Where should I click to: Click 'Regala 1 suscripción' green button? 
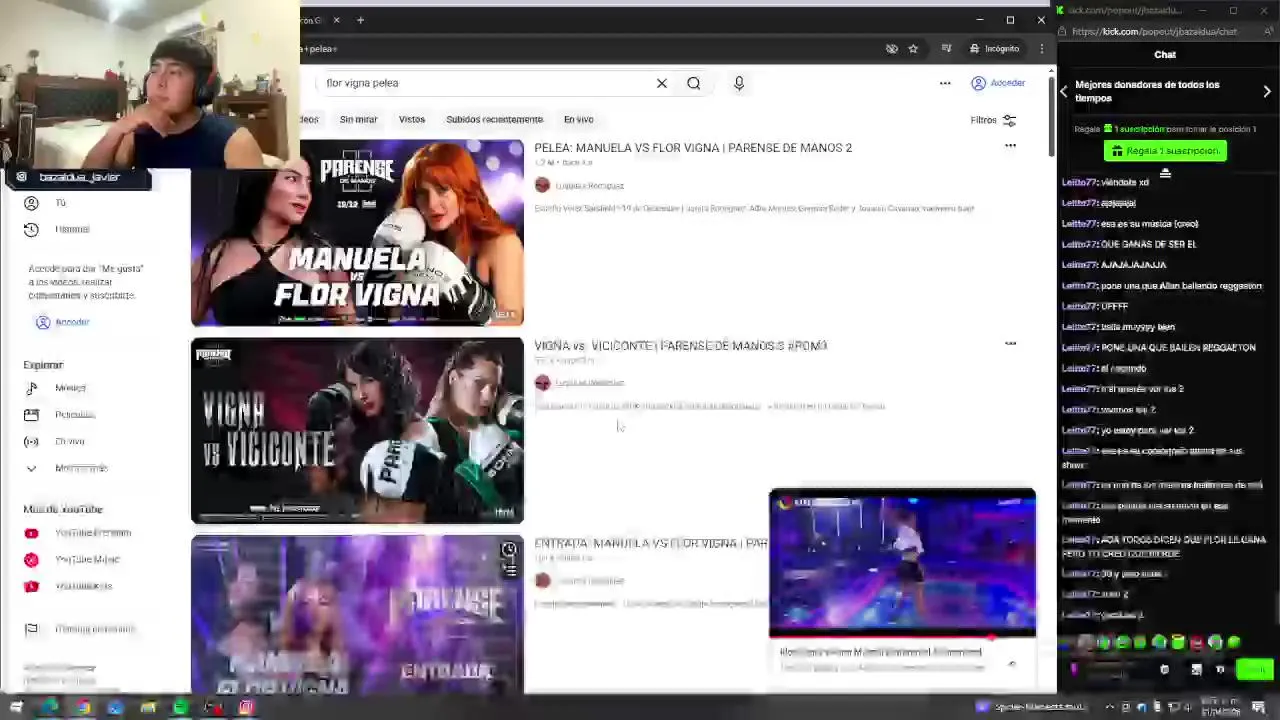(x=1165, y=151)
